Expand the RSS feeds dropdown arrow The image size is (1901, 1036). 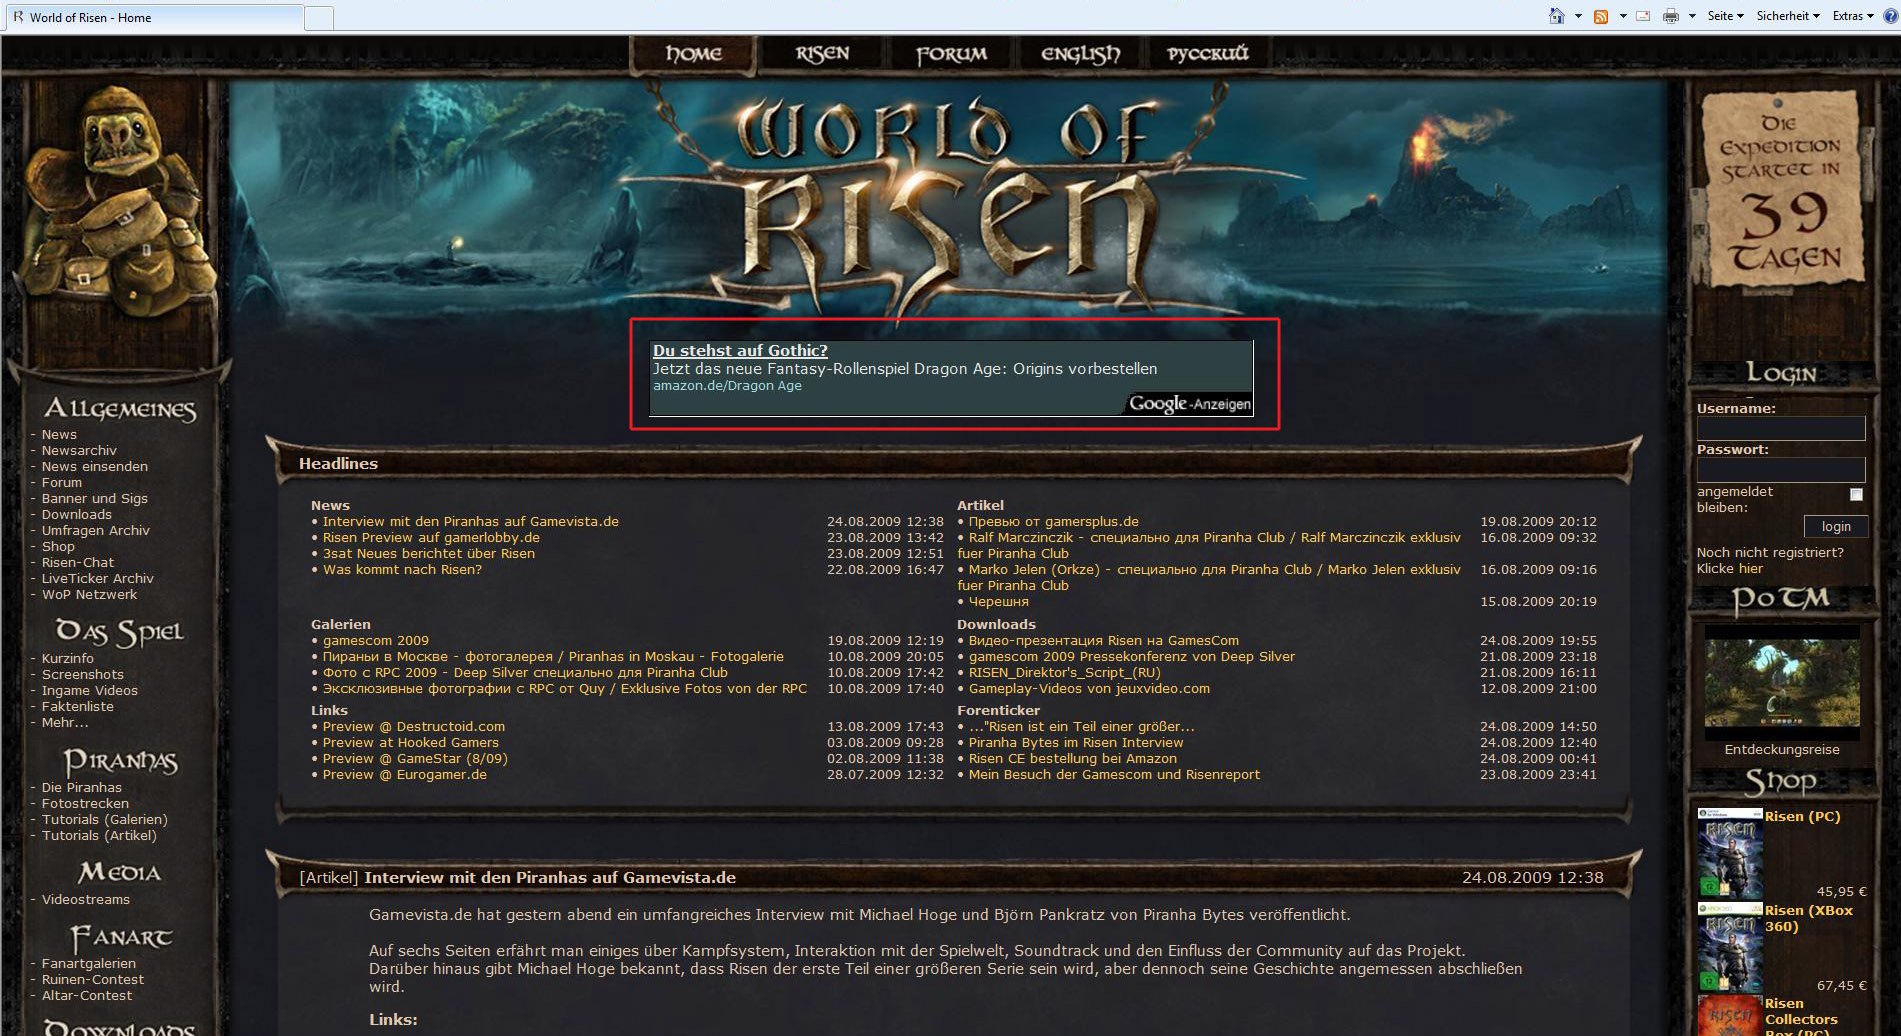coord(1622,16)
